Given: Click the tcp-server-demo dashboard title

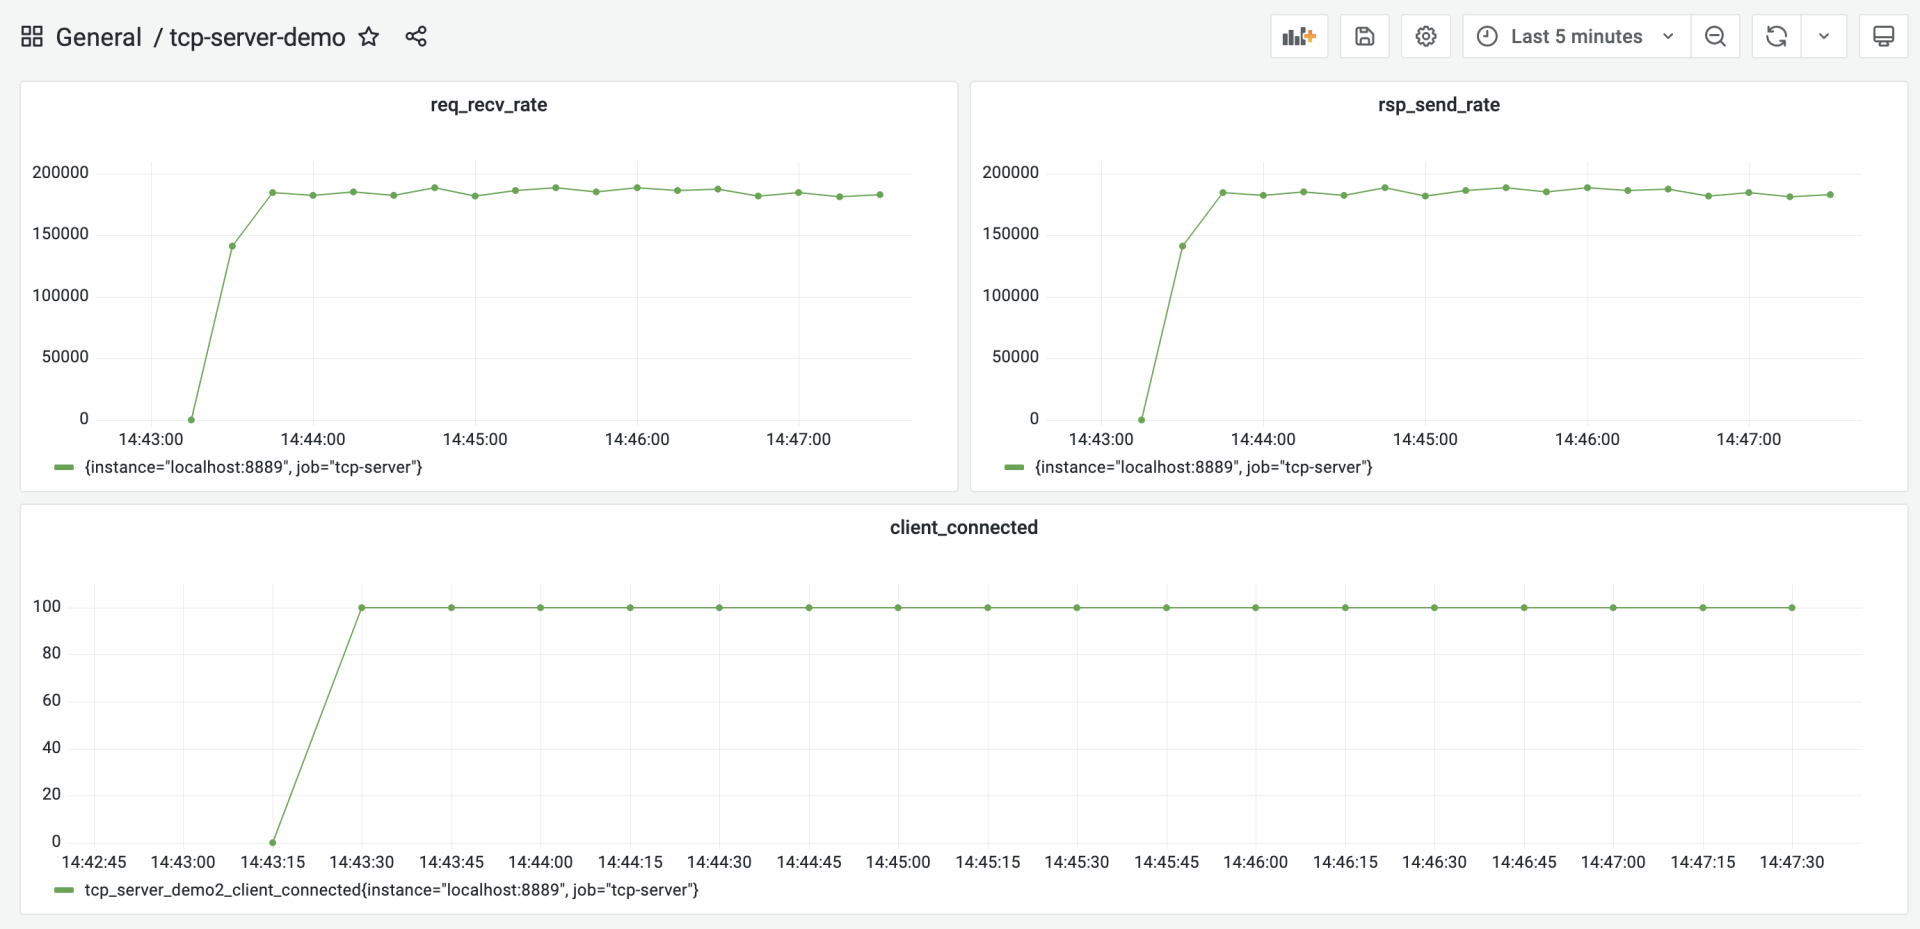Looking at the screenshot, I should pyautogui.click(x=257, y=37).
